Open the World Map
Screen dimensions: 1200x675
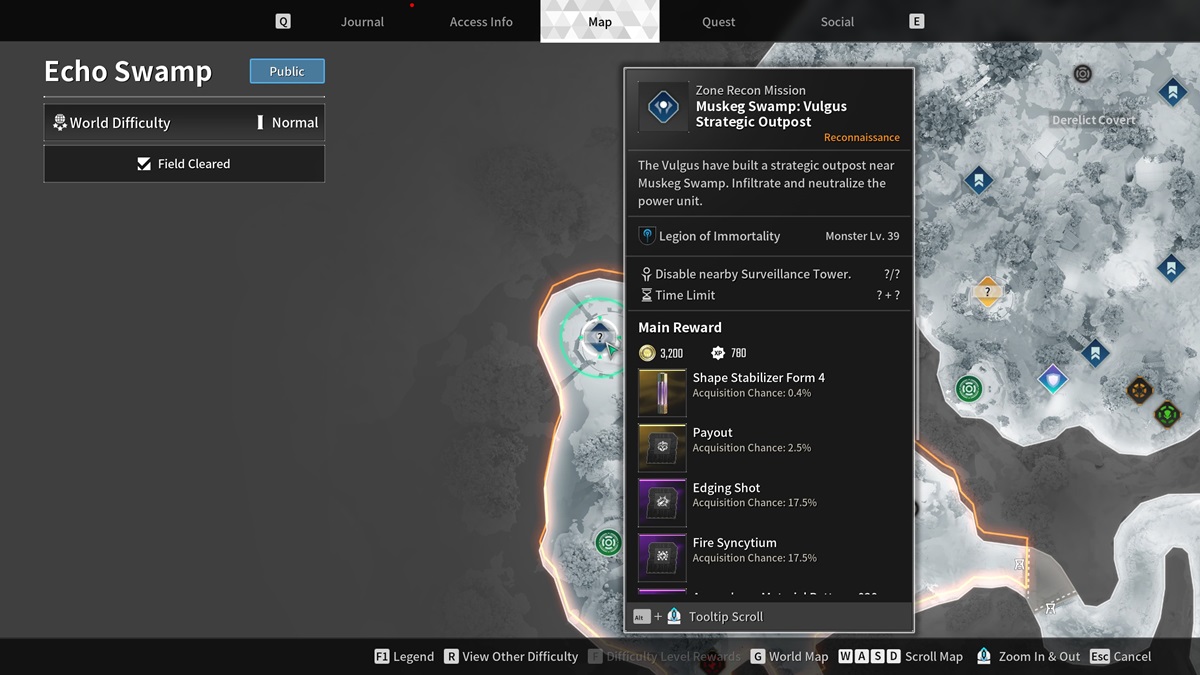[789, 657]
